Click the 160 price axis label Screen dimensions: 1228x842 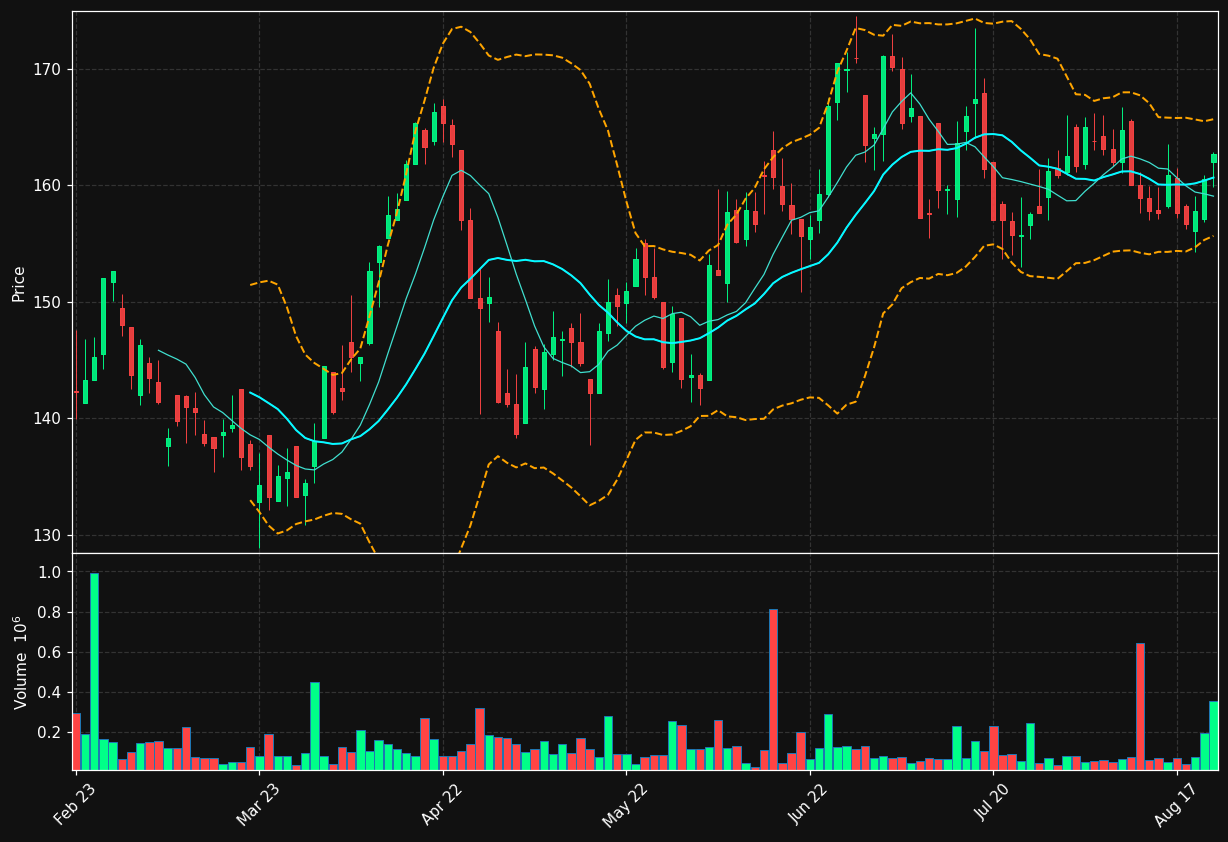48,186
